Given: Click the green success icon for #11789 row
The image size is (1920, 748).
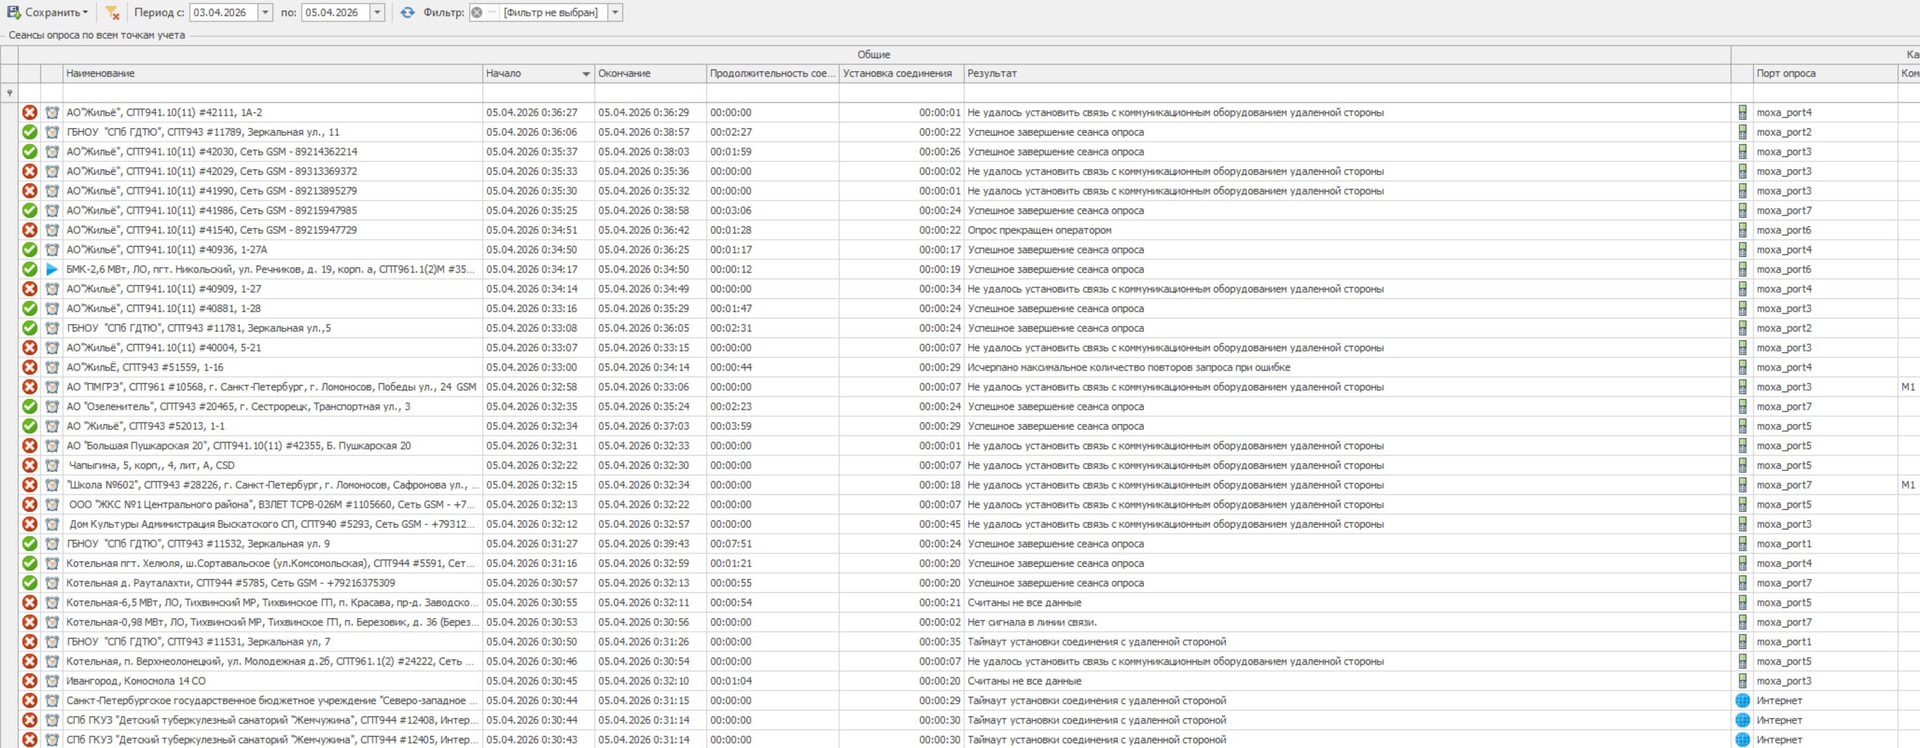Looking at the screenshot, I should 30,132.
